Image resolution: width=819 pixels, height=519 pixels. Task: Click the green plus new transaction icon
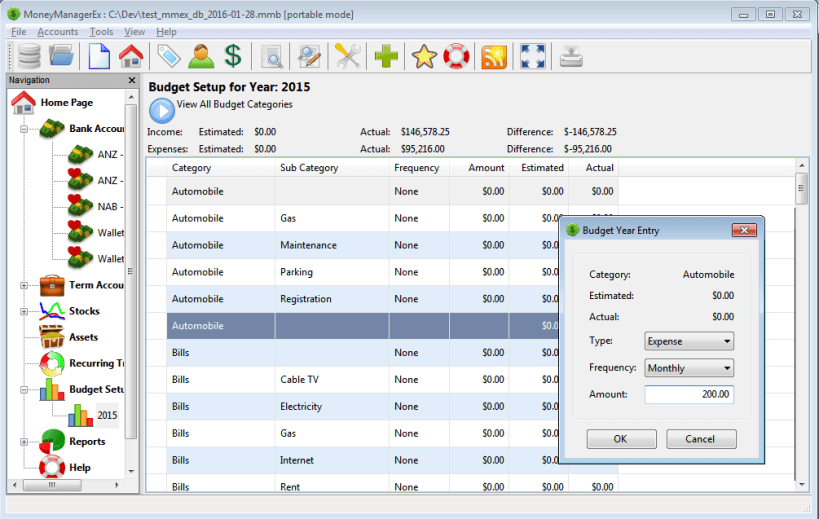pyautogui.click(x=386, y=56)
